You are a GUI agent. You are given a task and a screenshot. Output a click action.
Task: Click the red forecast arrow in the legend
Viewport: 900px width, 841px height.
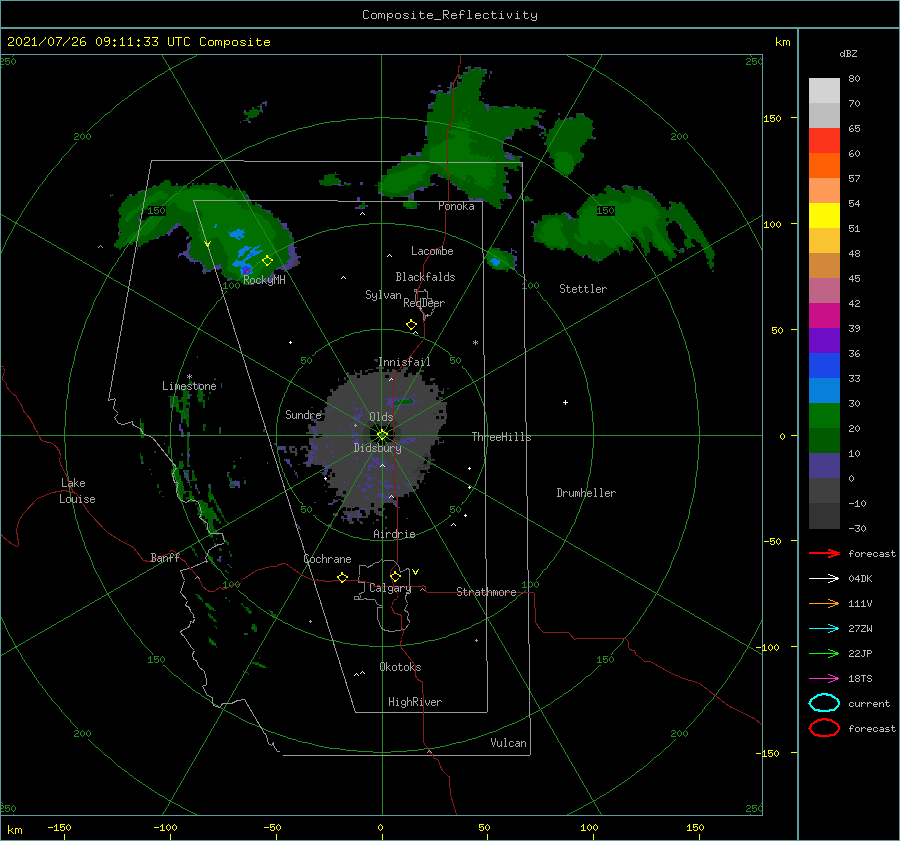click(824, 553)
